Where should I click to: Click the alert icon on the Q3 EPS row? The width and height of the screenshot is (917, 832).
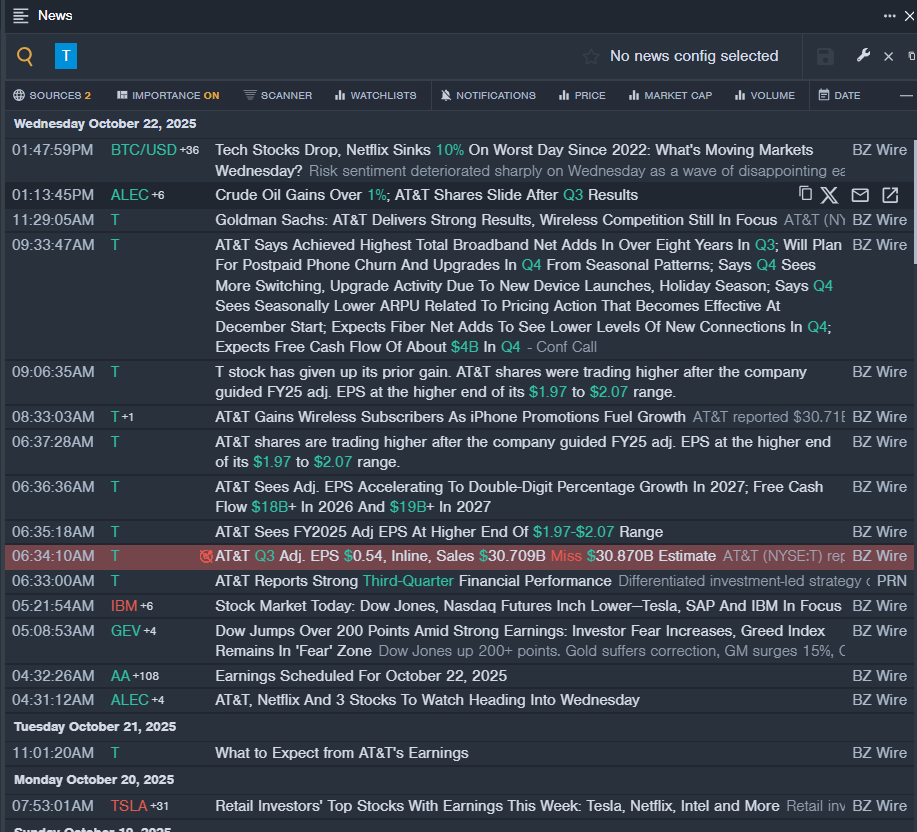click(x=206, y=556)
